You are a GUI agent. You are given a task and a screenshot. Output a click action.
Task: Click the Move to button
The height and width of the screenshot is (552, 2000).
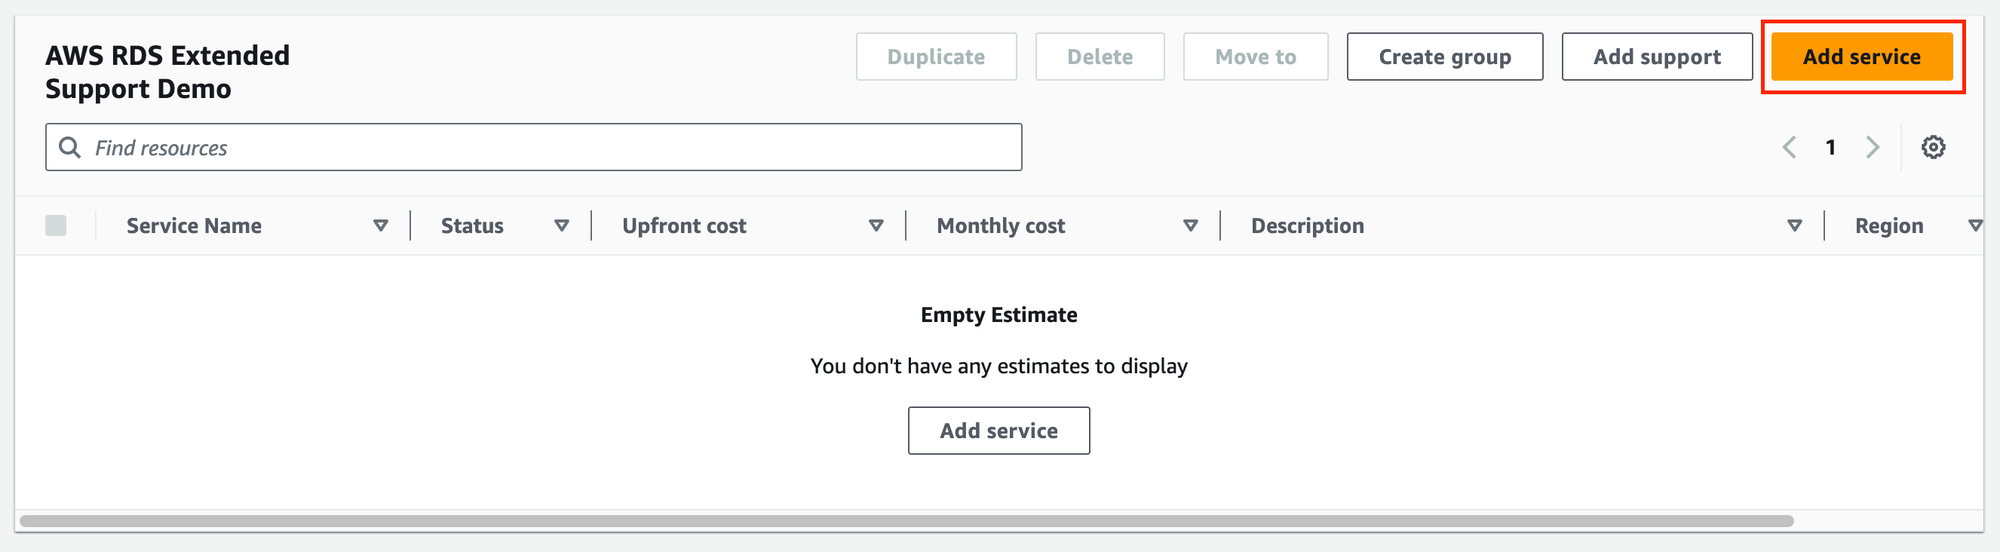pos(1255,57)
